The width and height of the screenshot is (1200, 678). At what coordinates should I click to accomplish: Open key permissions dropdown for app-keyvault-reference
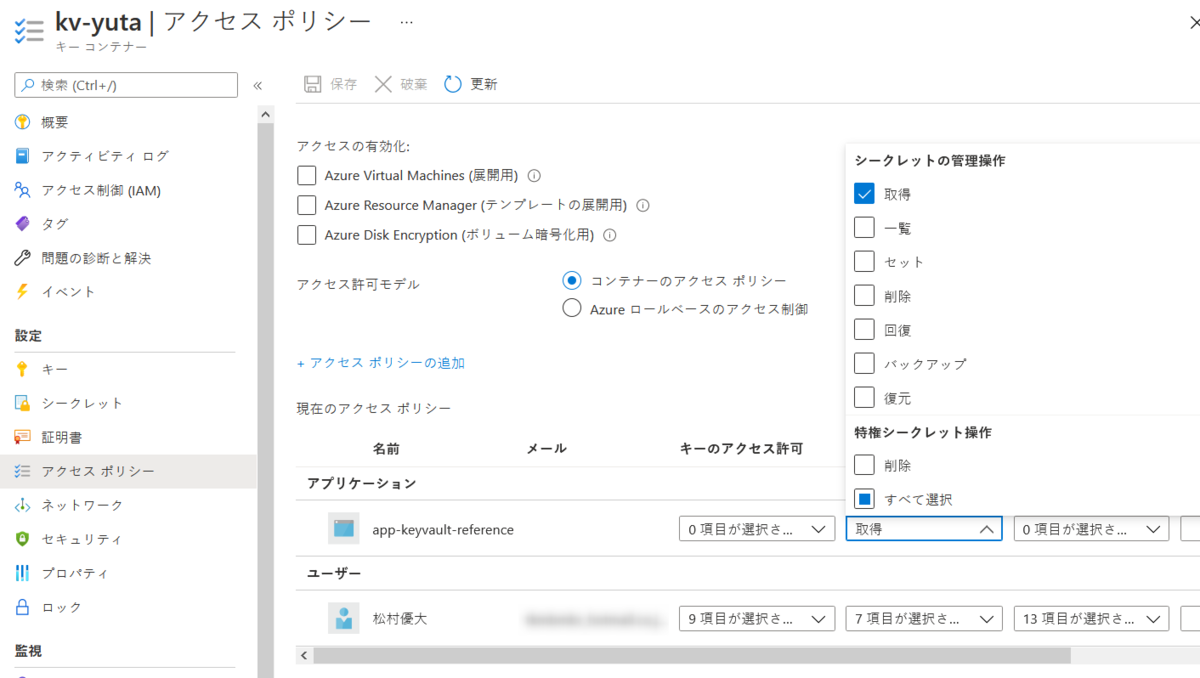[756, 529]
